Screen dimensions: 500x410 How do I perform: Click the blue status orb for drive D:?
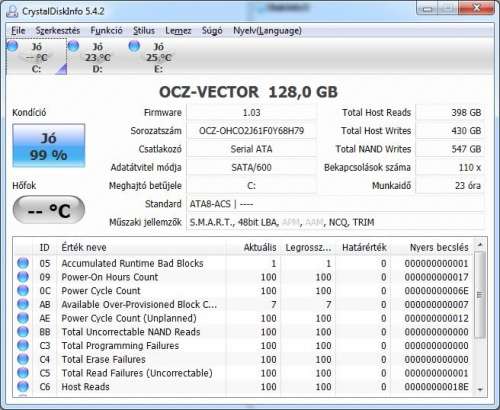click(x=73, y=46)
